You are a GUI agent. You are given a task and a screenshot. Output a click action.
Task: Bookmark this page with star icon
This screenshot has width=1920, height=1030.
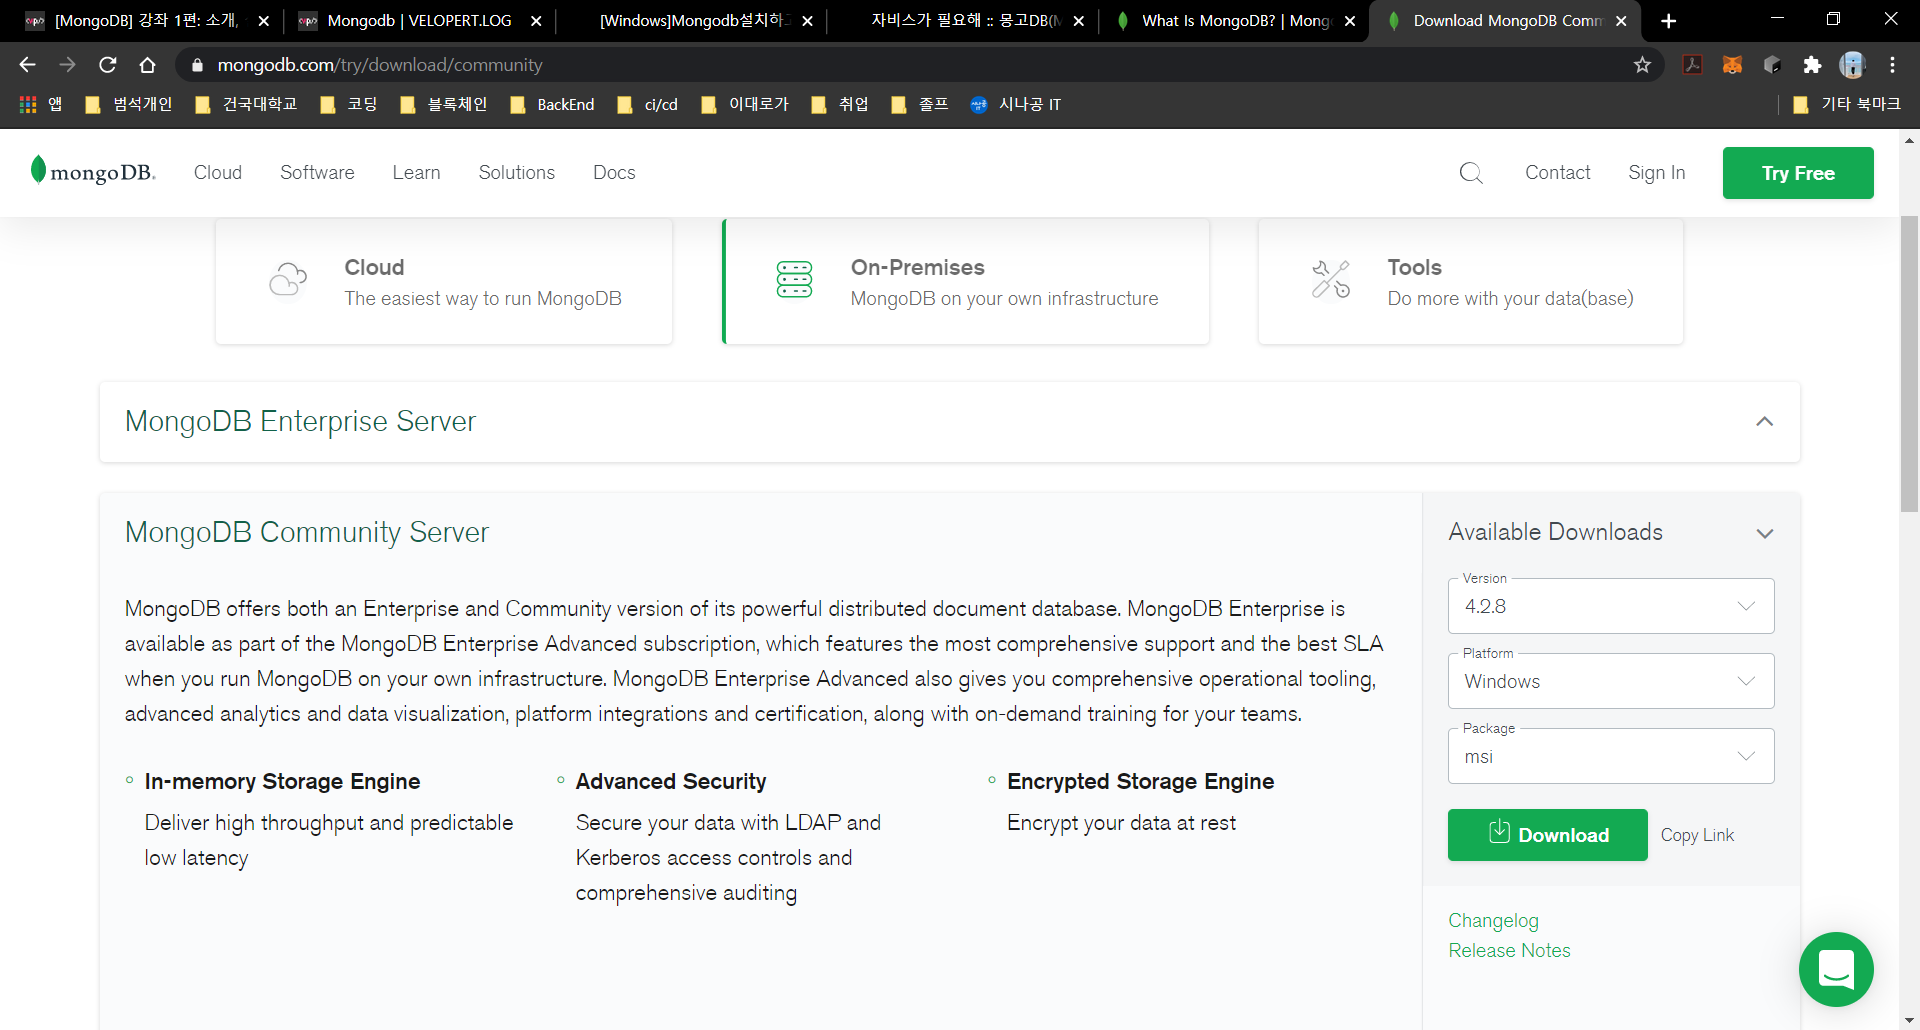point(1642,65)
